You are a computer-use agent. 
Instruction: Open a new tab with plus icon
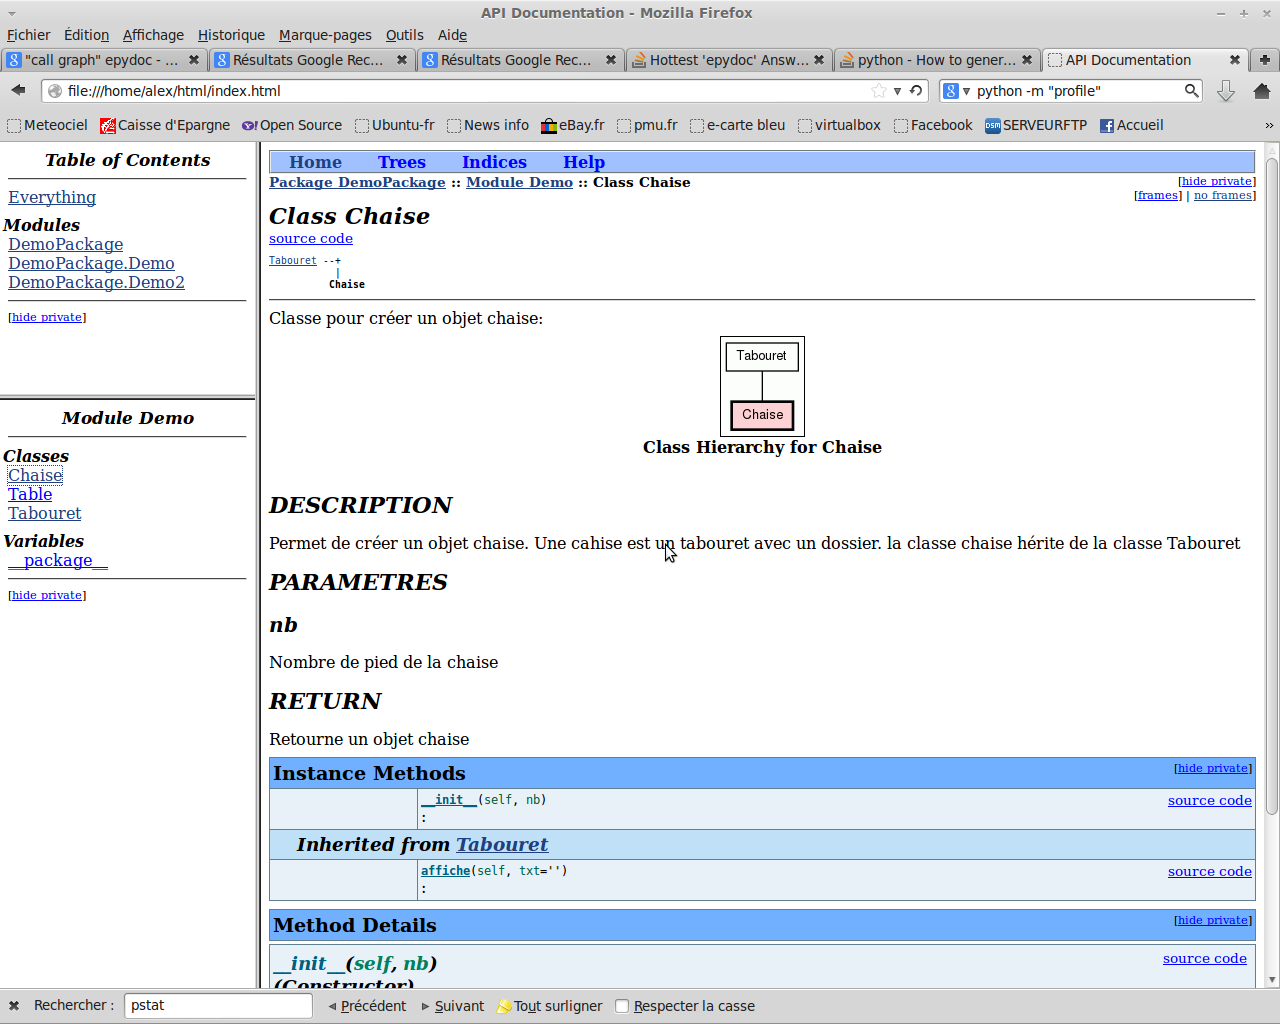click(1264, 60)
